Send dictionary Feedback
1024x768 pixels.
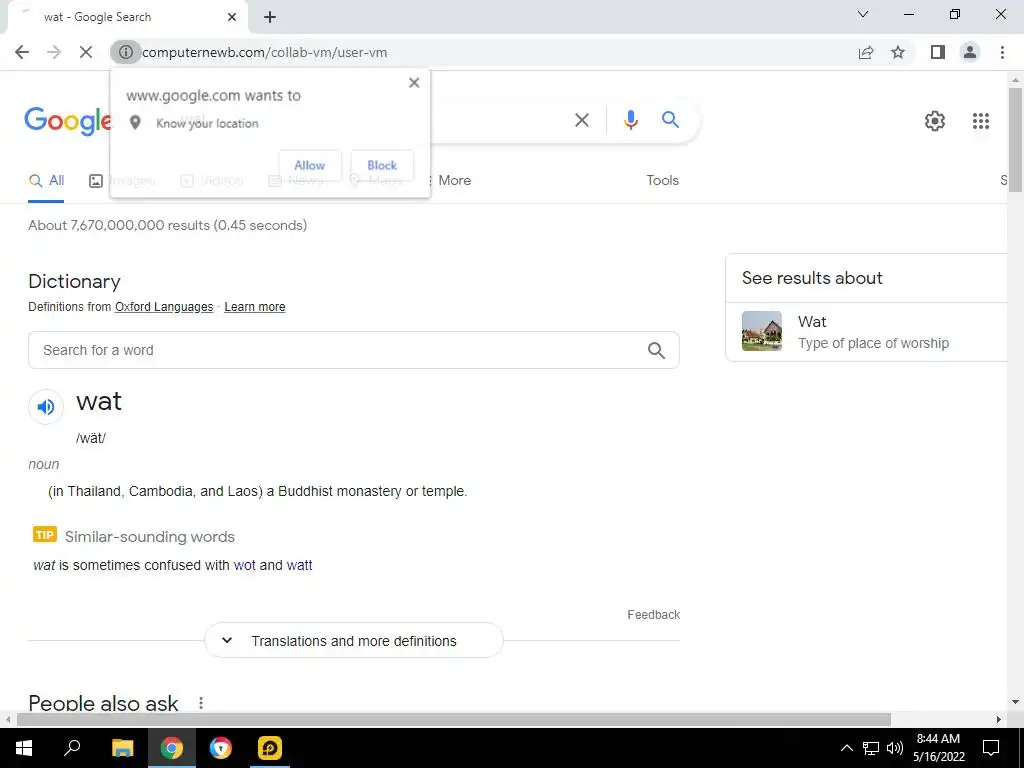click(654, 615)
